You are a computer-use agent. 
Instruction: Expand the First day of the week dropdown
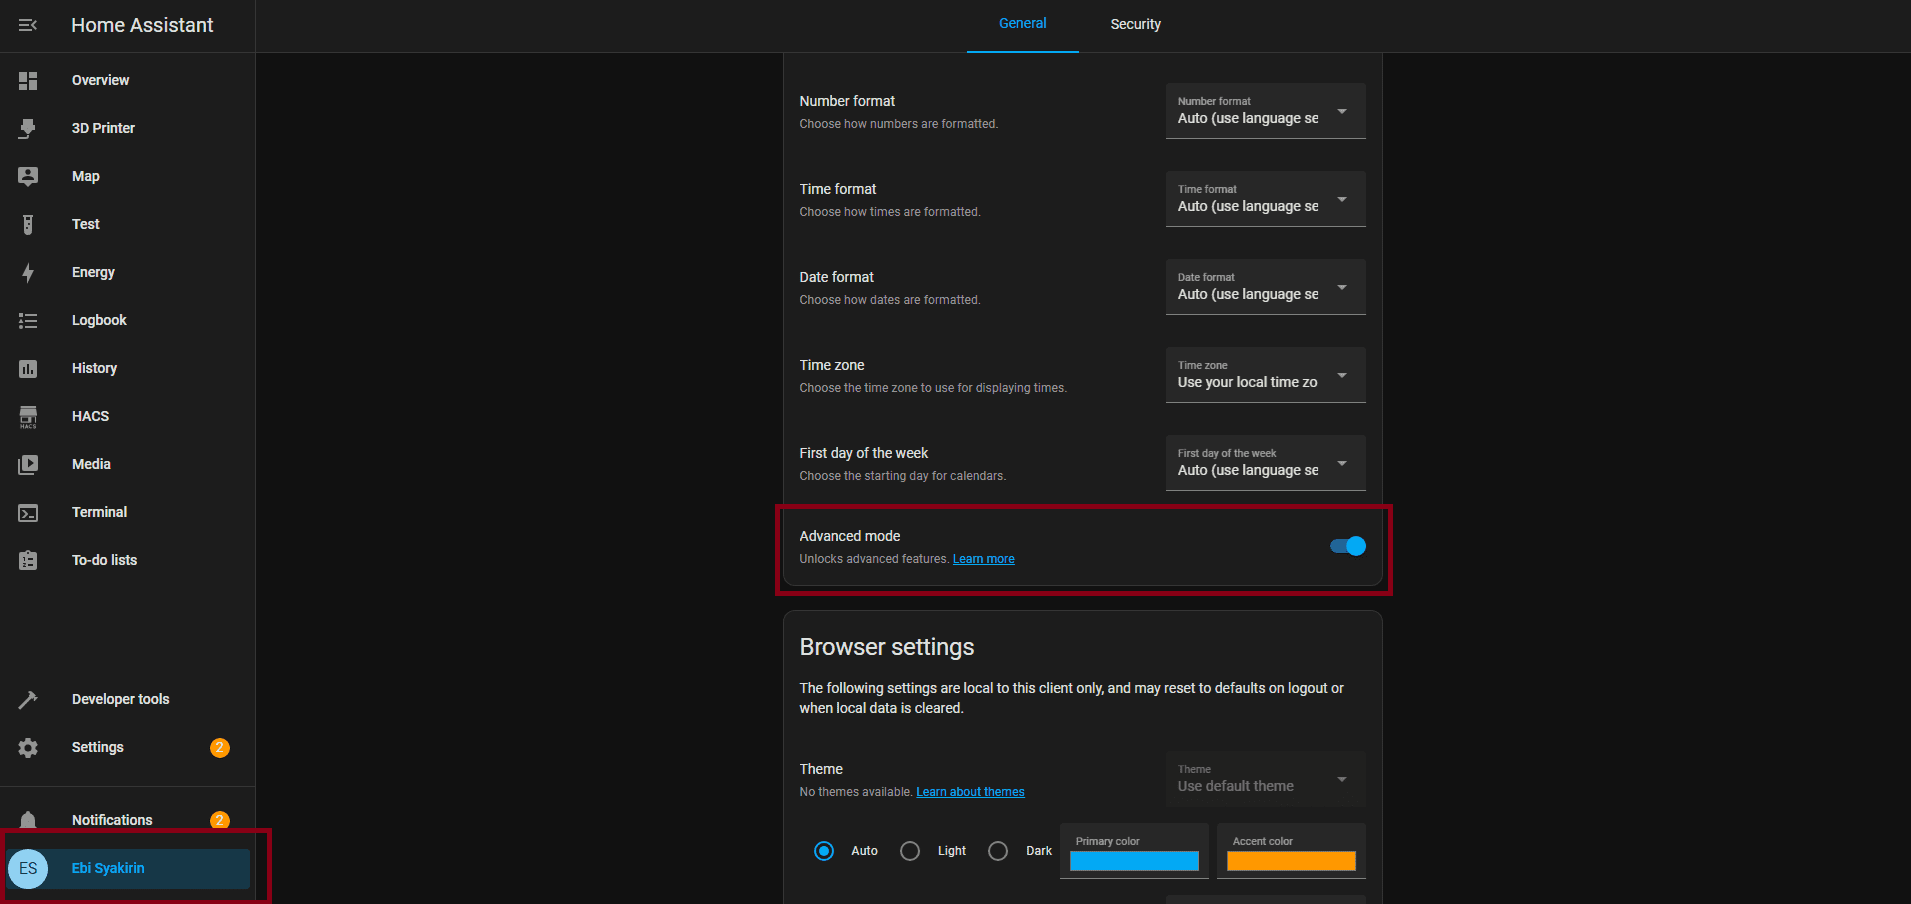pyautogui.click(x=1265, y=463)
